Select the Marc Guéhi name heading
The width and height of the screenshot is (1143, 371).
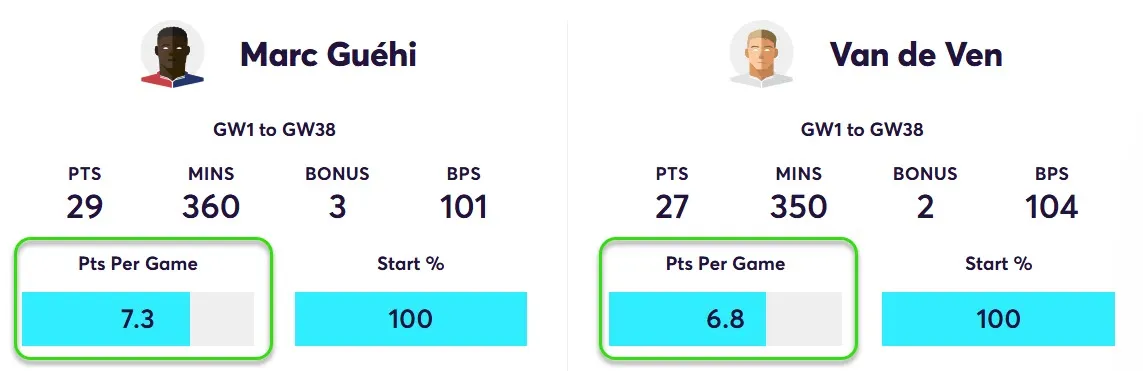(x=328, y=55)
